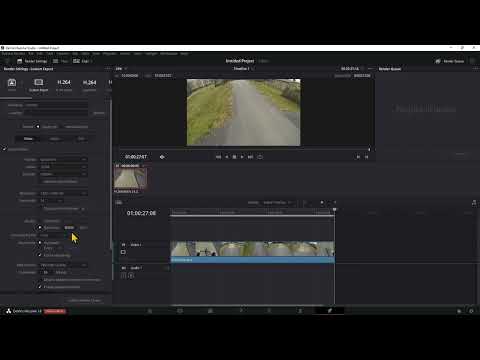Jump to first frame in viewer transport
480x360 pixels.
[218, 157]
